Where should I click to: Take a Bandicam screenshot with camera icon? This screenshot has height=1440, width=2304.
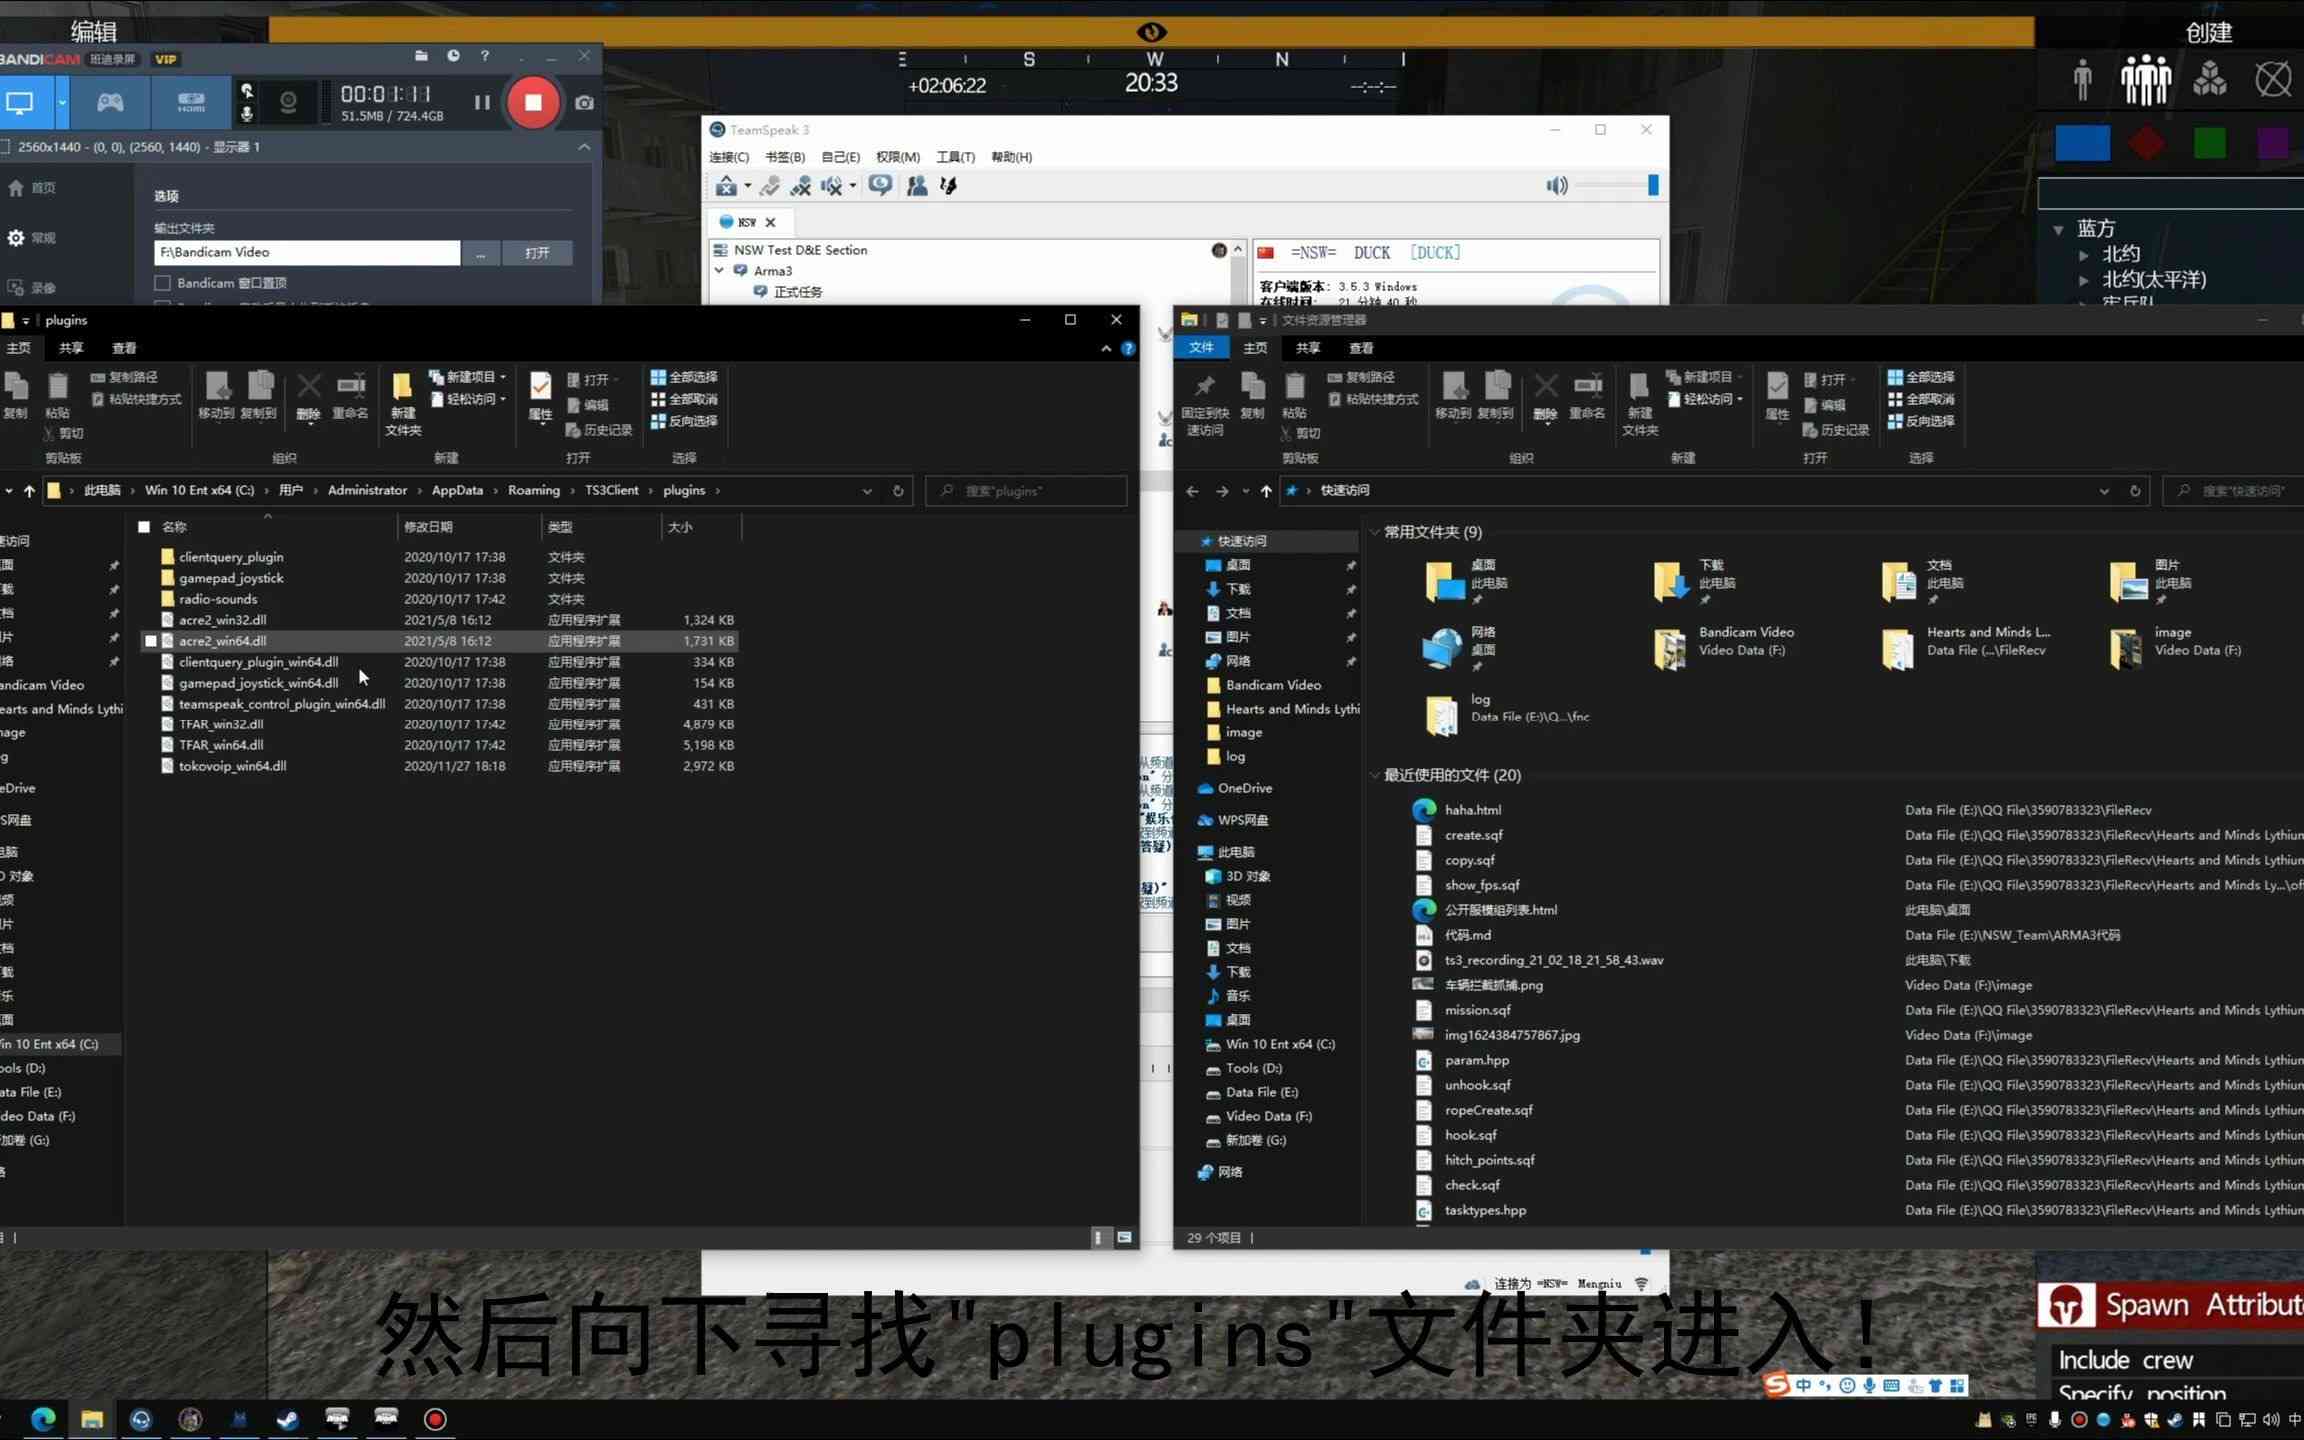(585, 102)
